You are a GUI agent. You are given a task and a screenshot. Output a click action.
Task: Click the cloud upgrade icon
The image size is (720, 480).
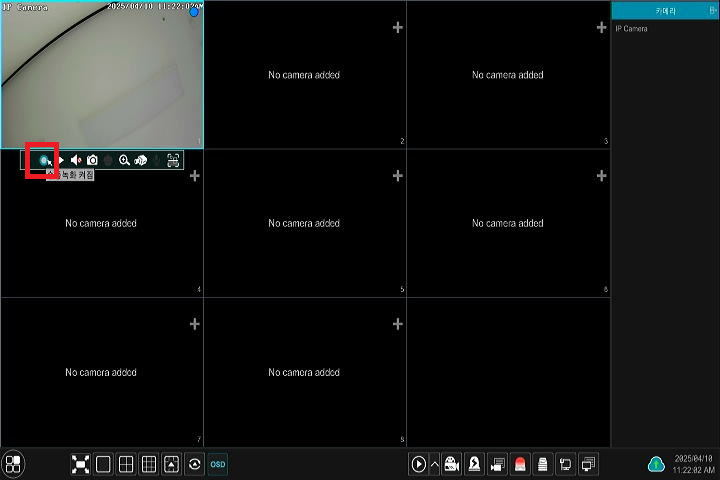pyautogui.click(x=656, y=464)
